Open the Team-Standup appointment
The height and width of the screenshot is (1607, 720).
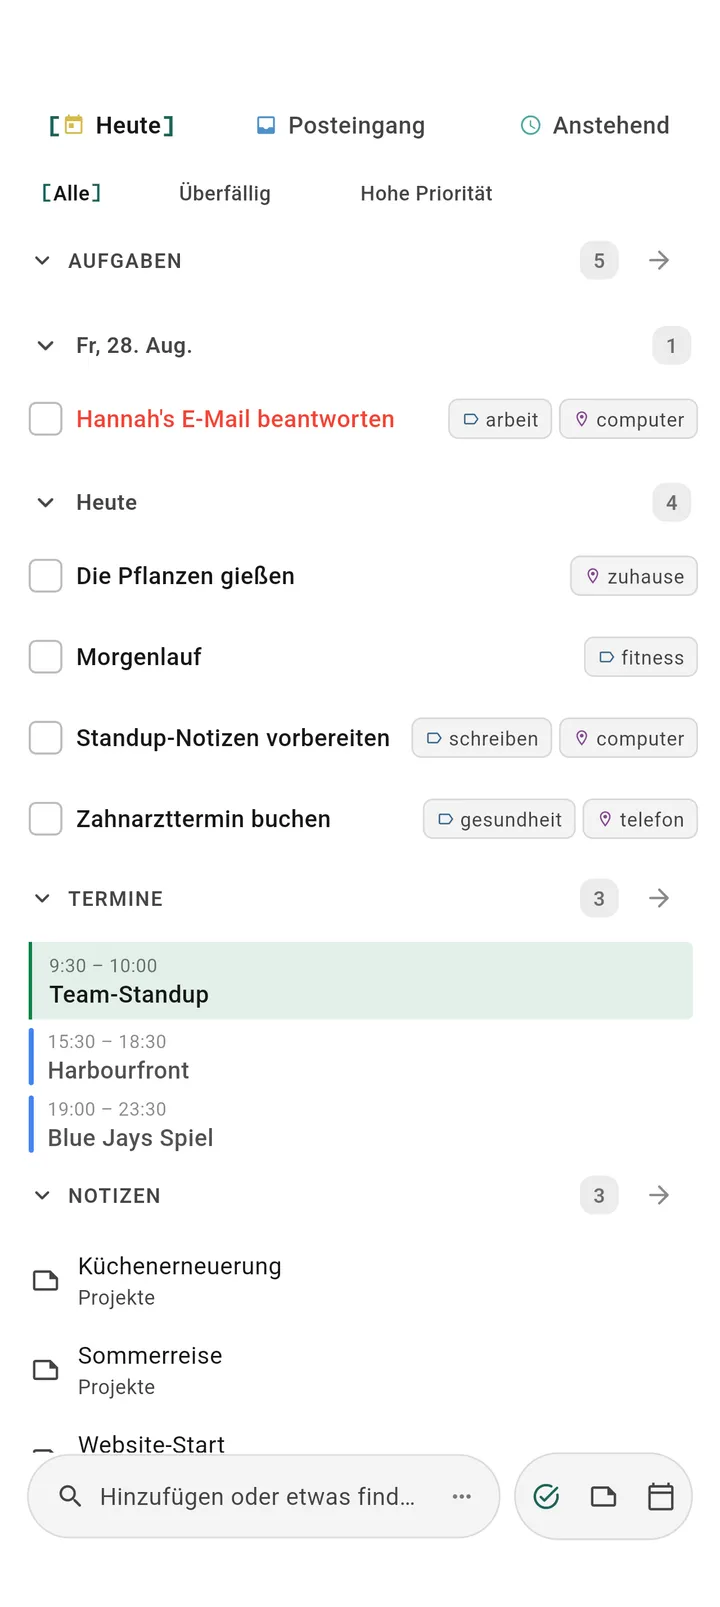coord(361,981)
